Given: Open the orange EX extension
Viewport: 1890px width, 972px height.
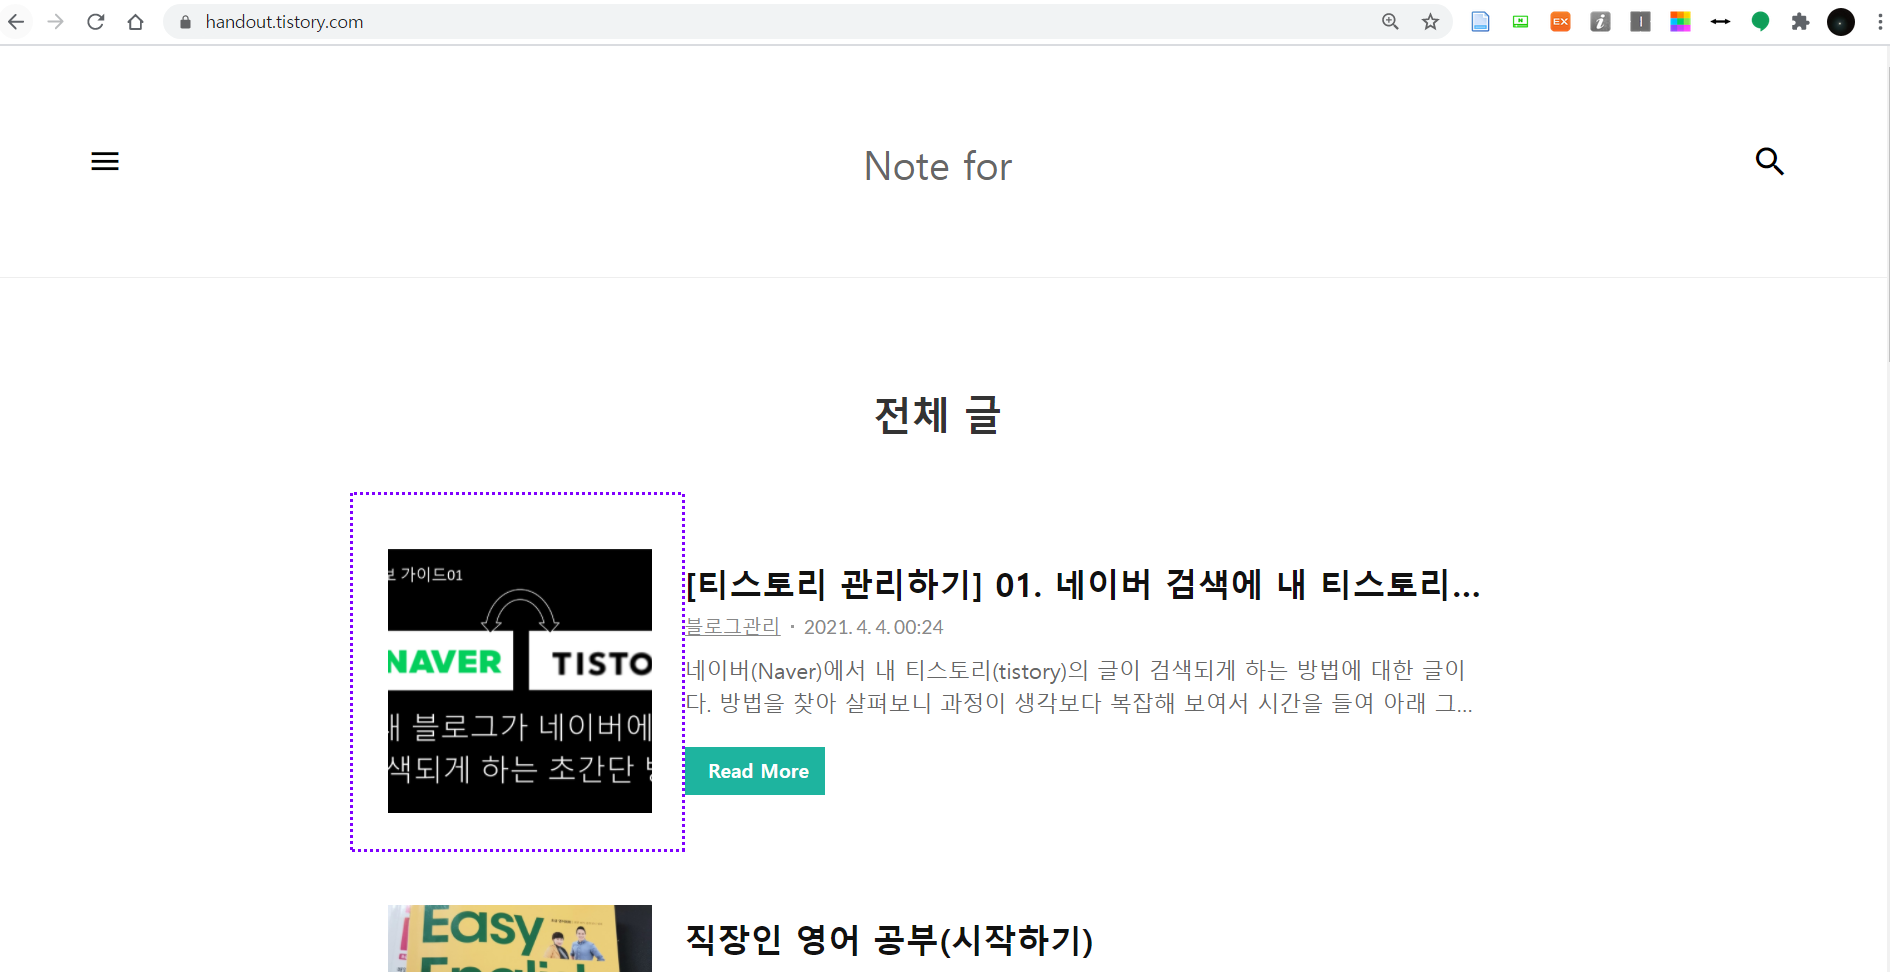Looking at the screenshot, I should pyautogui.click(x=1560, y=22).
